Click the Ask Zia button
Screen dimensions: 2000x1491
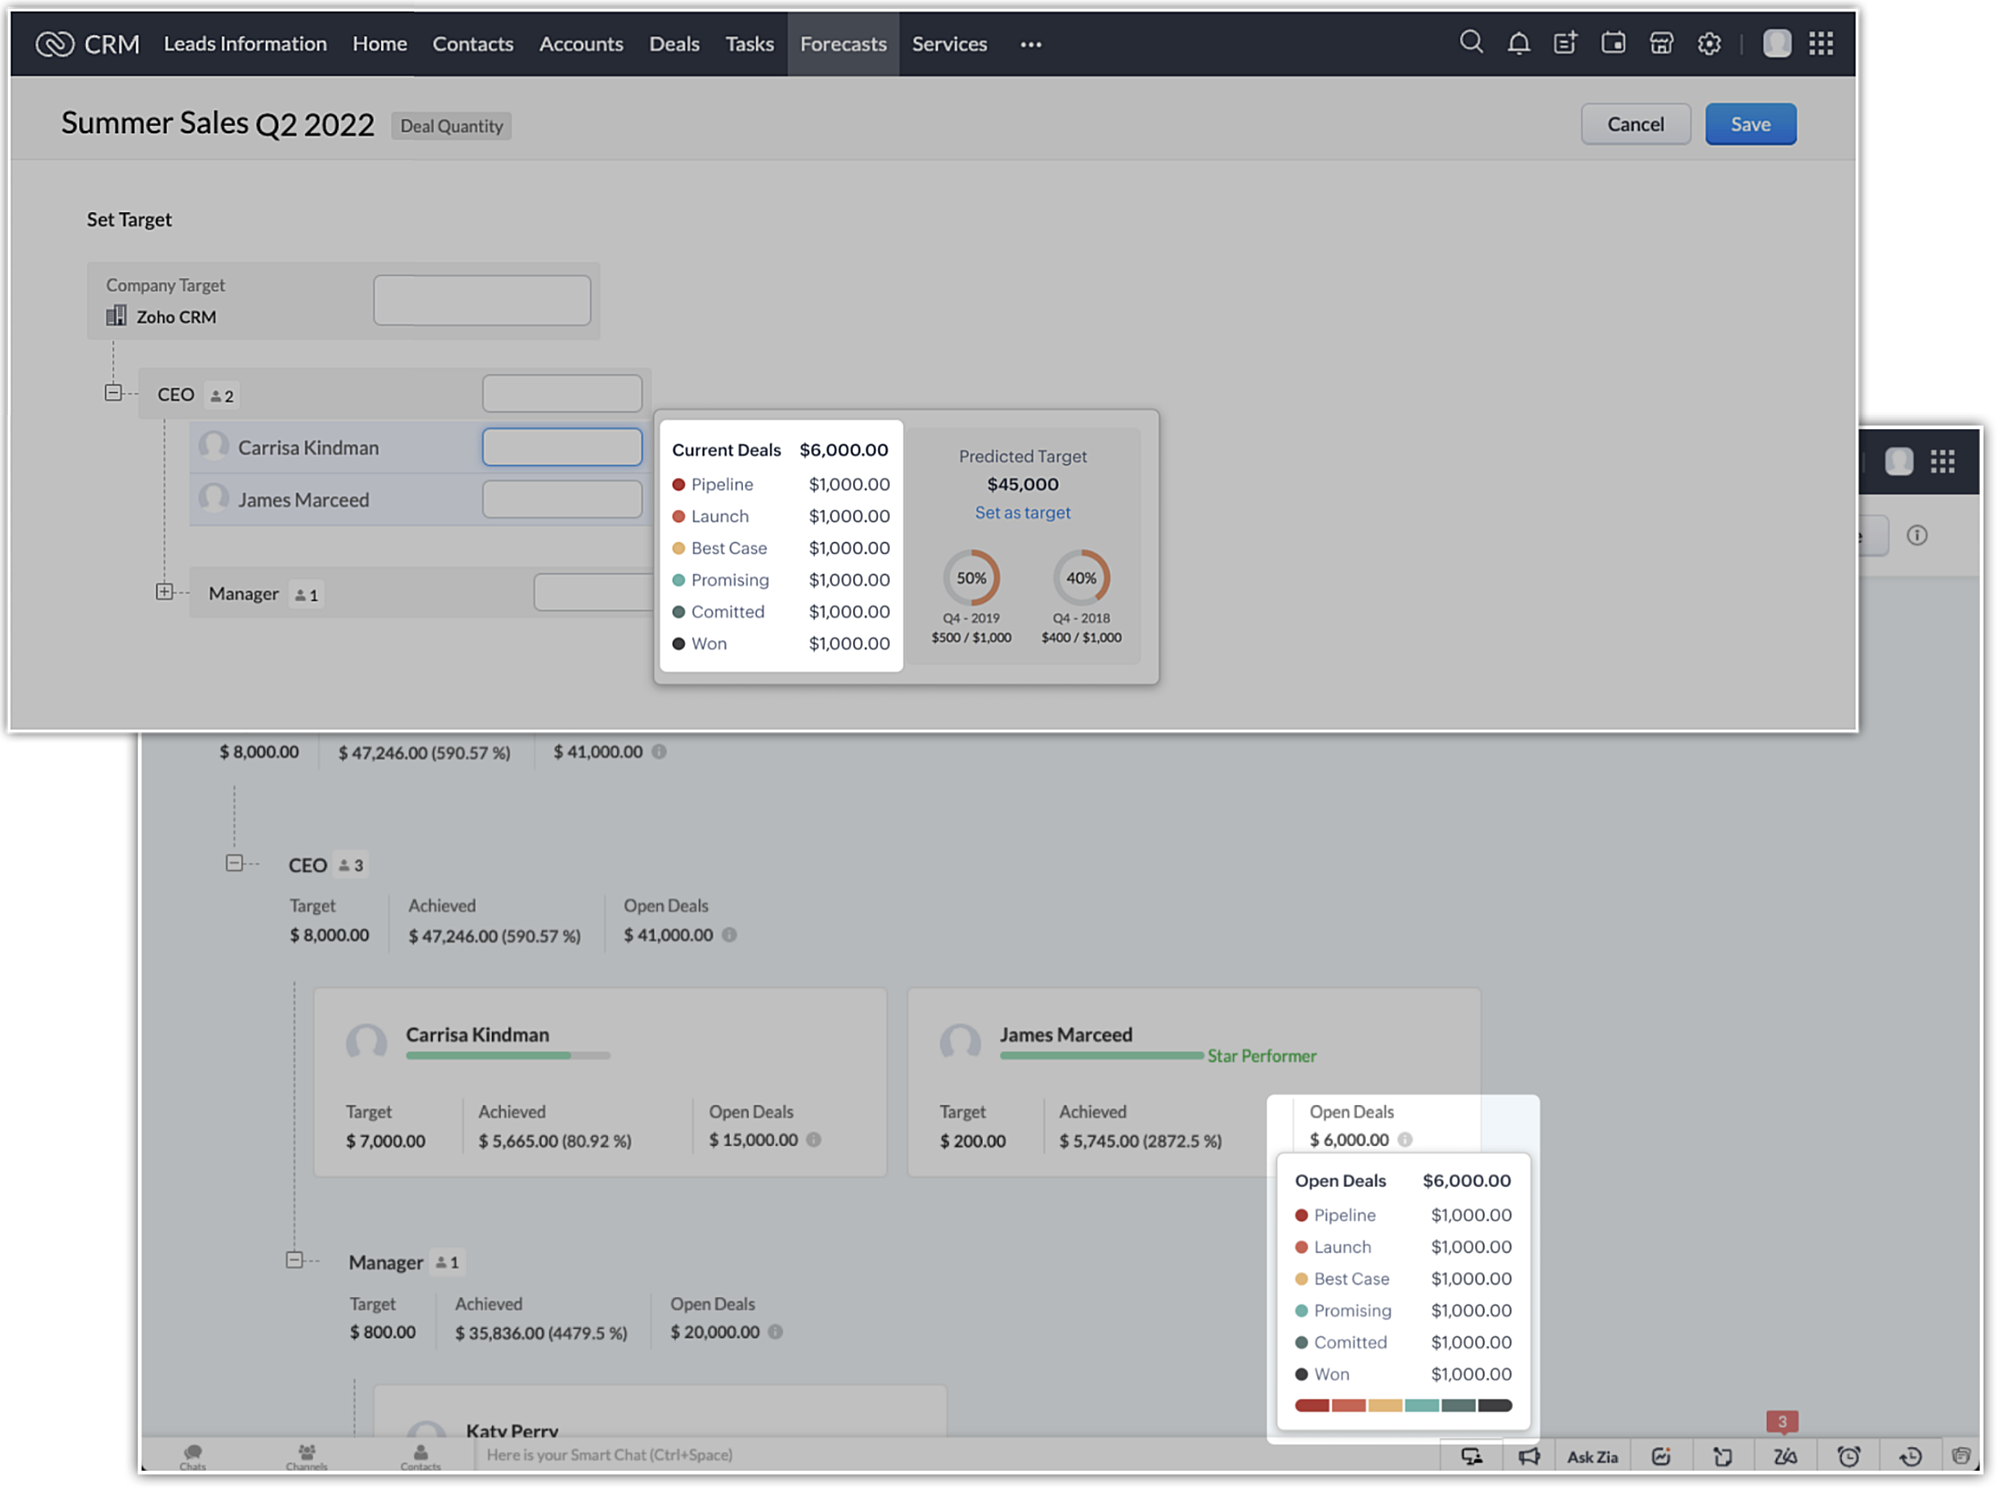[x=1592, y=1457]
